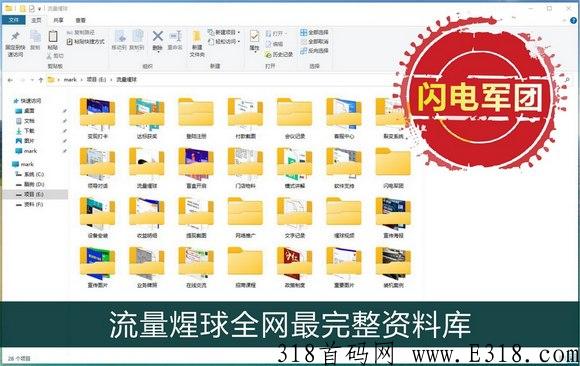The width and height of the screenshot is (580, 366).
Task: Click Invert selection (反向选择)
Action: (x=314, y=51)
